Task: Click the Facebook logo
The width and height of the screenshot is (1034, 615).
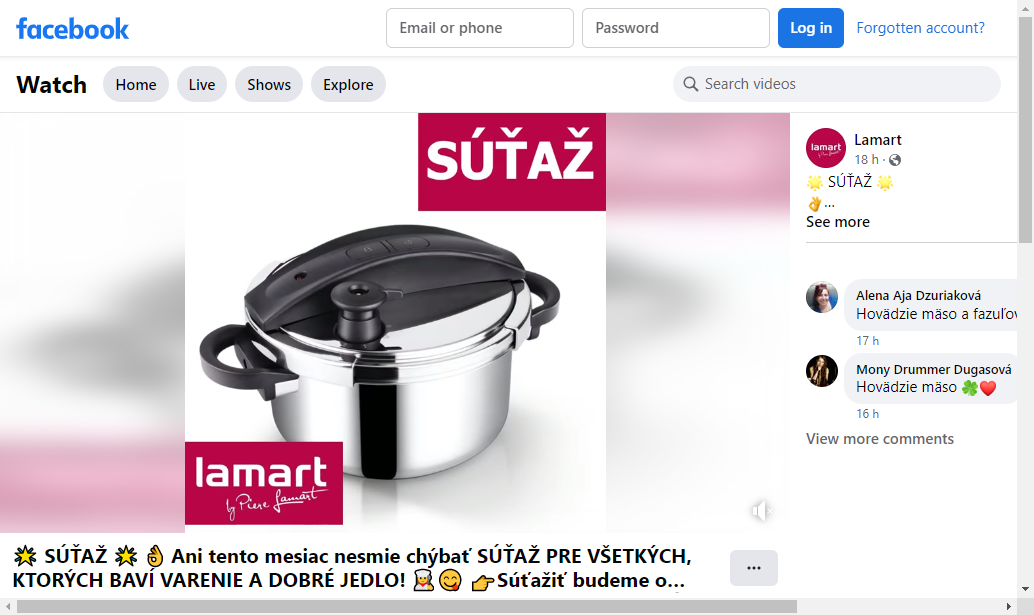Action: coord(73,29)
